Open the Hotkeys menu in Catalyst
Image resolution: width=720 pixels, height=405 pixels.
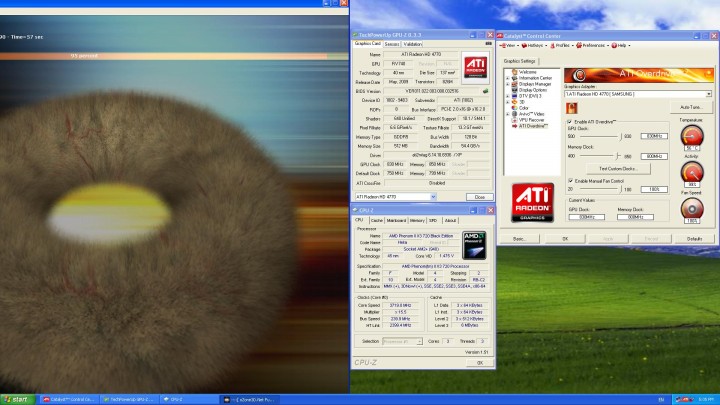pos(534,45)
